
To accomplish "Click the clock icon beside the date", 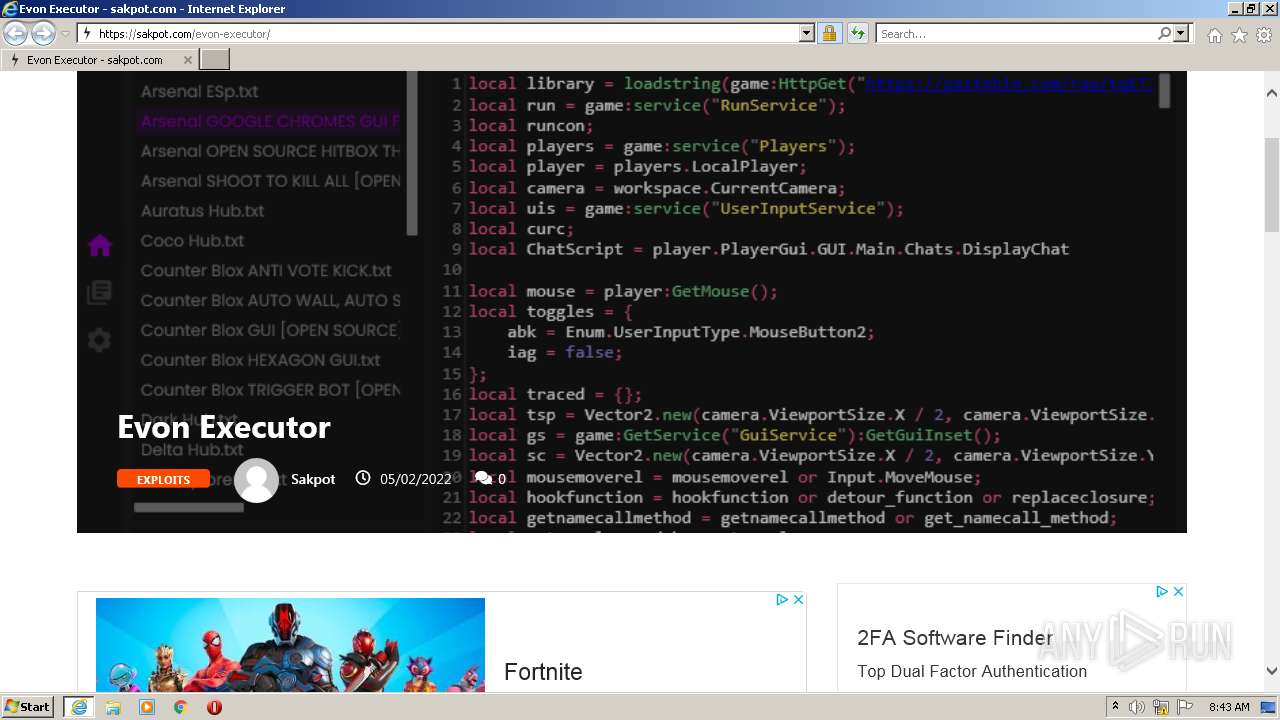I will click(x=363, y=478).
